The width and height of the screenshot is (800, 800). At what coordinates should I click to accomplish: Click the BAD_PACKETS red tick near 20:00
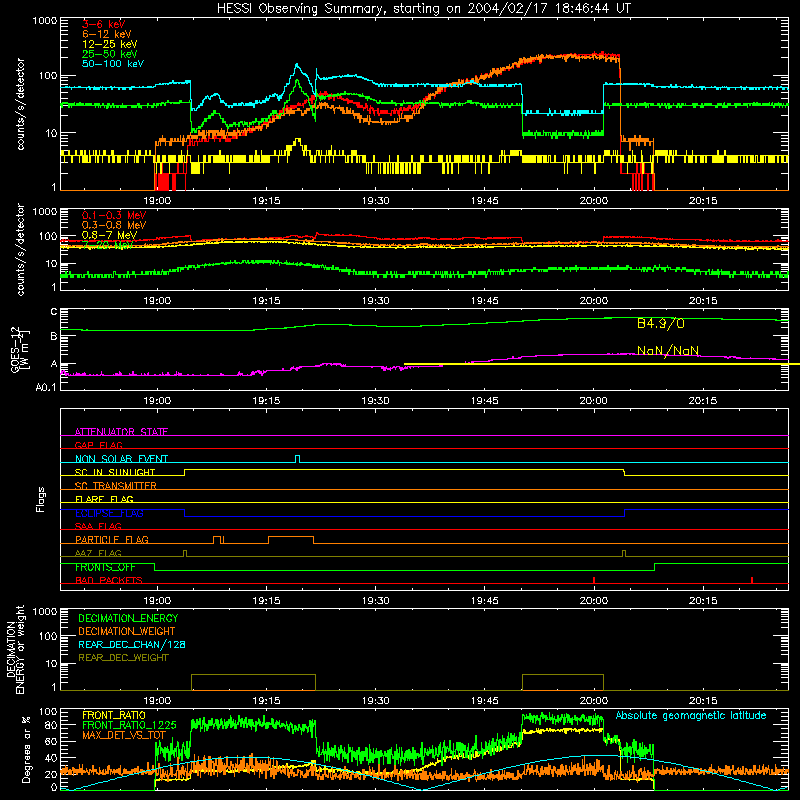click(x=594, y=580)
